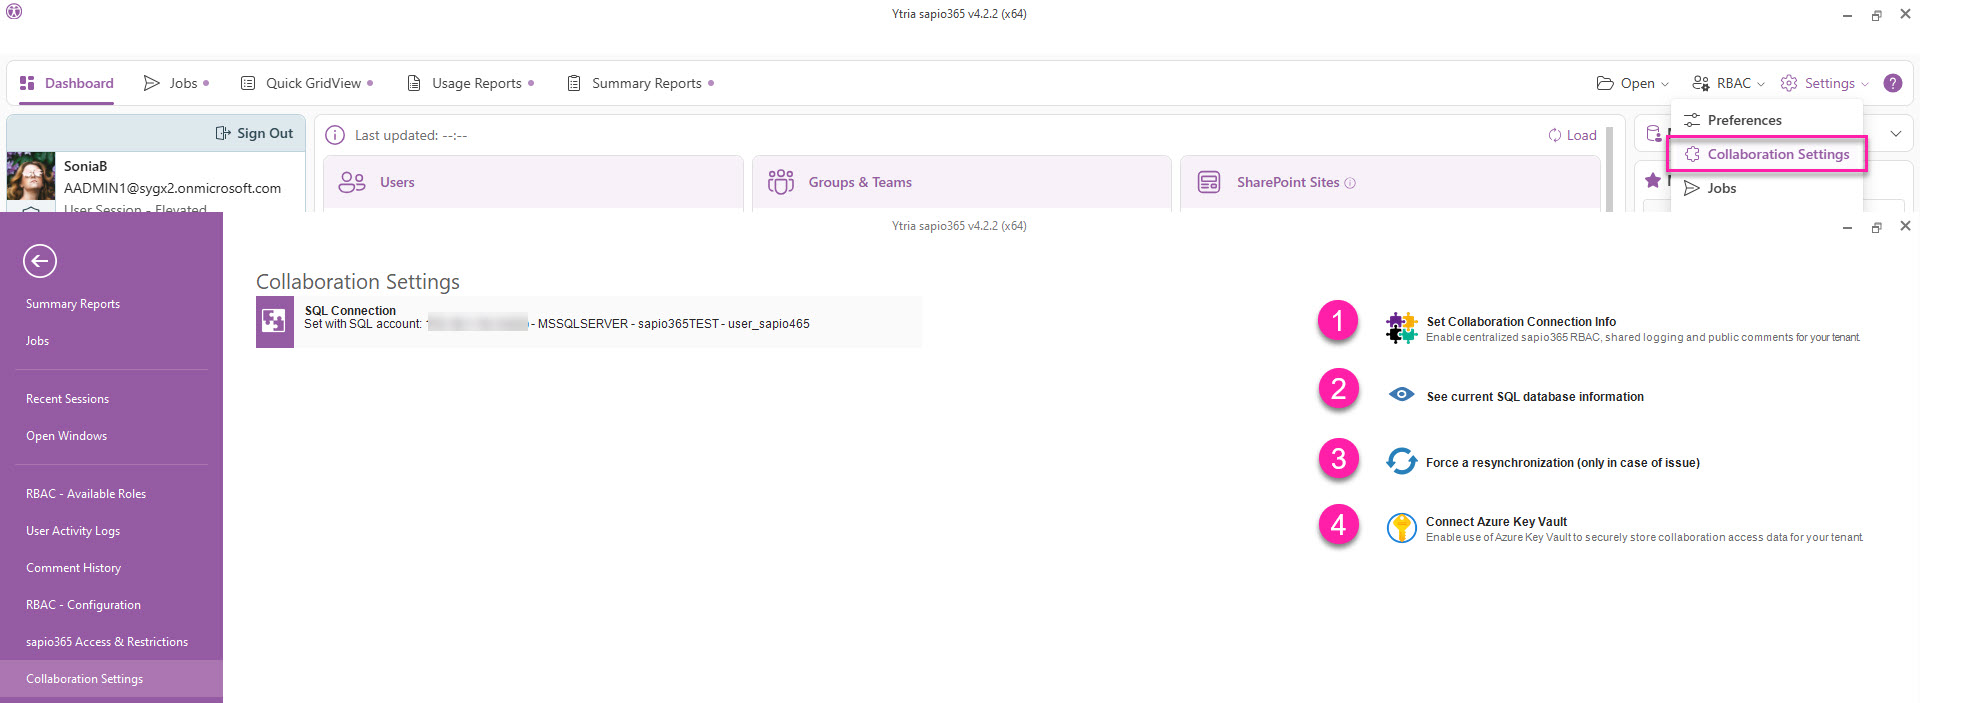Click the Groups & Teams icon
1965x703 pixels.
[781, 182]
